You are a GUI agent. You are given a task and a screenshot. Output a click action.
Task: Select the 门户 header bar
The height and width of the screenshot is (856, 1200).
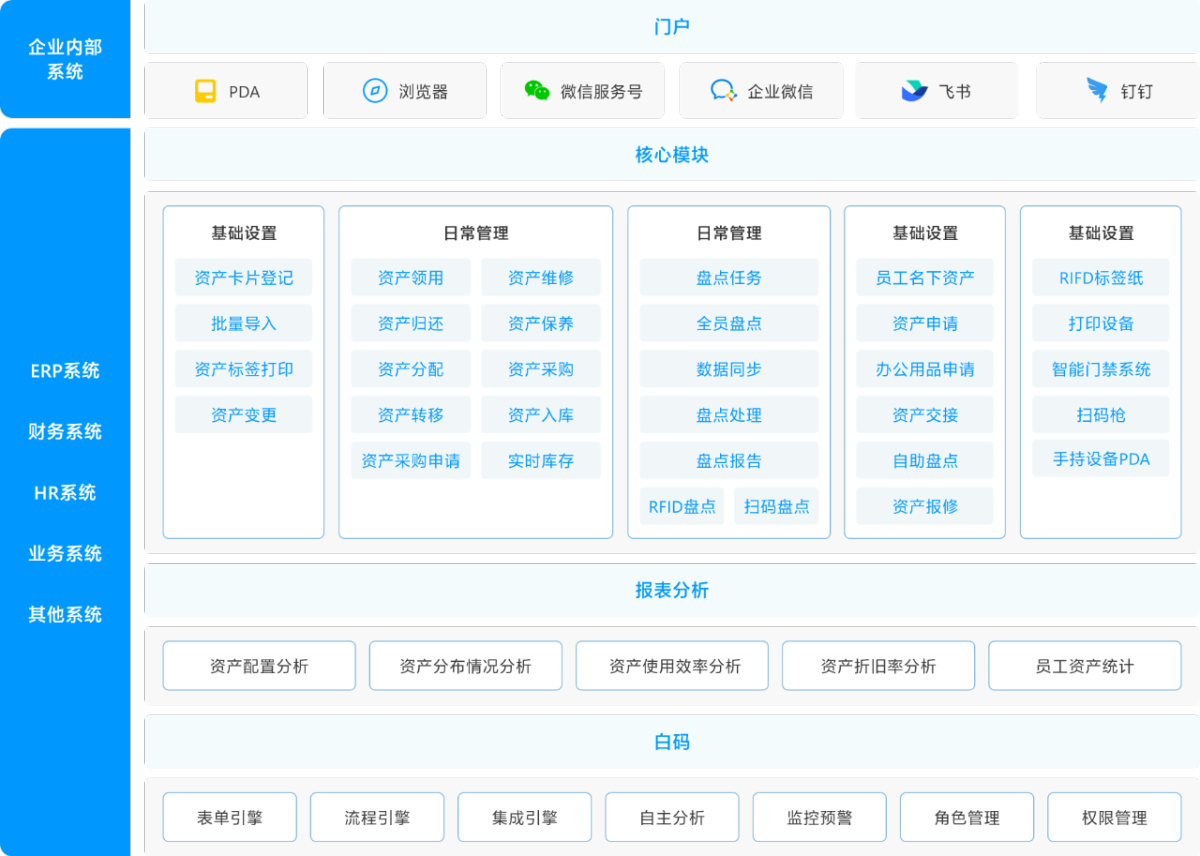[x=671, y=27]
